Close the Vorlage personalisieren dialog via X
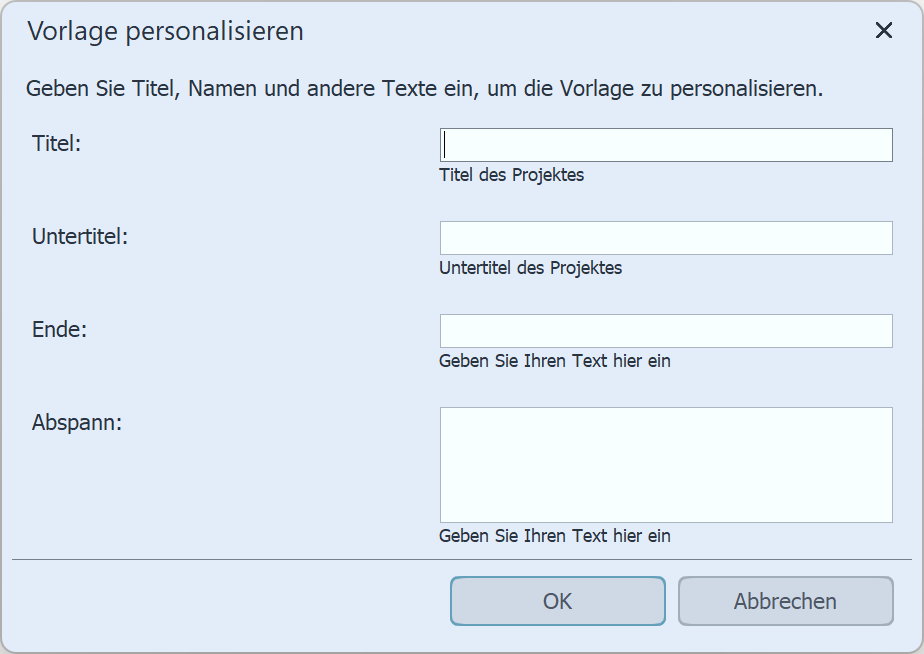This screenshot has height=654, width=924. [884, 31]
